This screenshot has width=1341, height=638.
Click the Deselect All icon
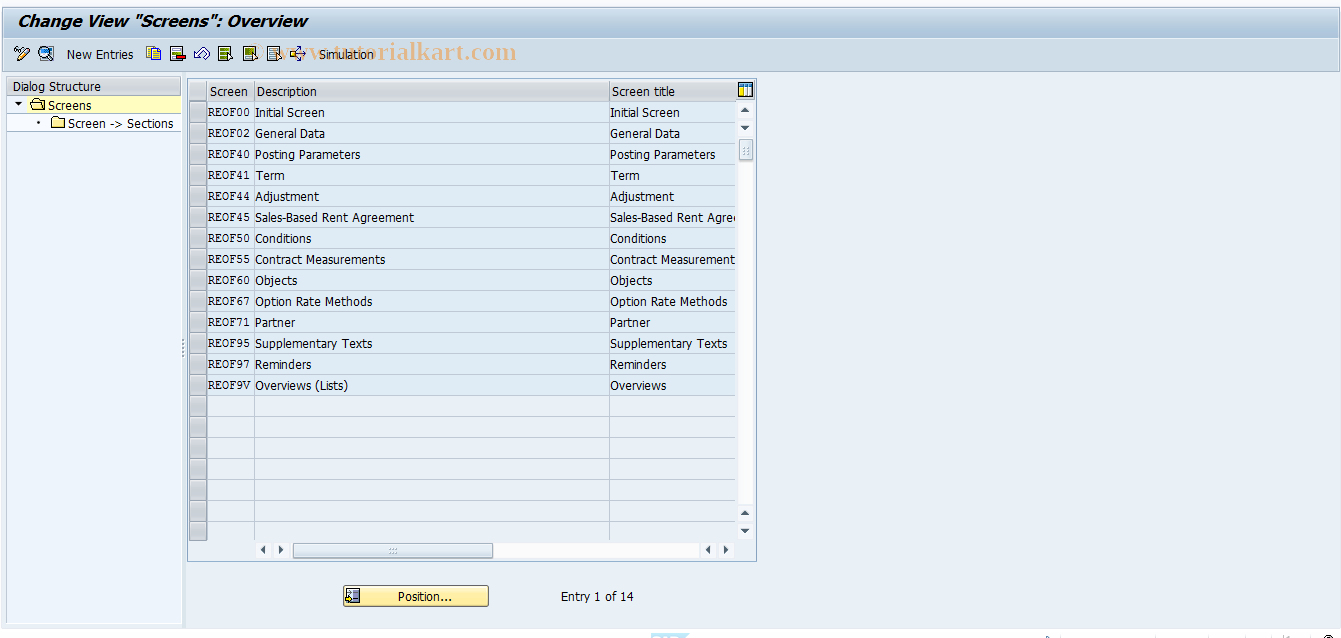tap(273, 54)
